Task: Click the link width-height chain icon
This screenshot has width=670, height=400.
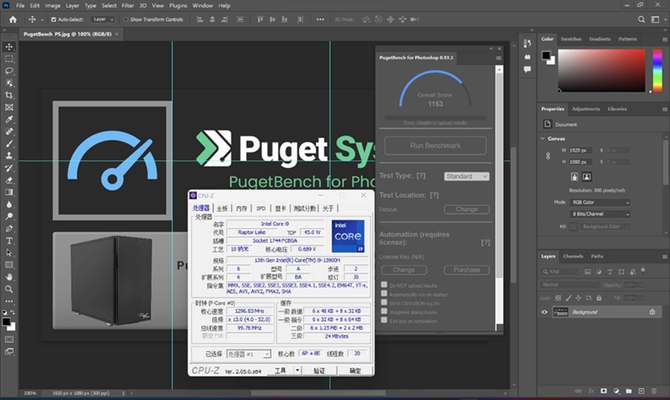Action: tap(548, 156)
